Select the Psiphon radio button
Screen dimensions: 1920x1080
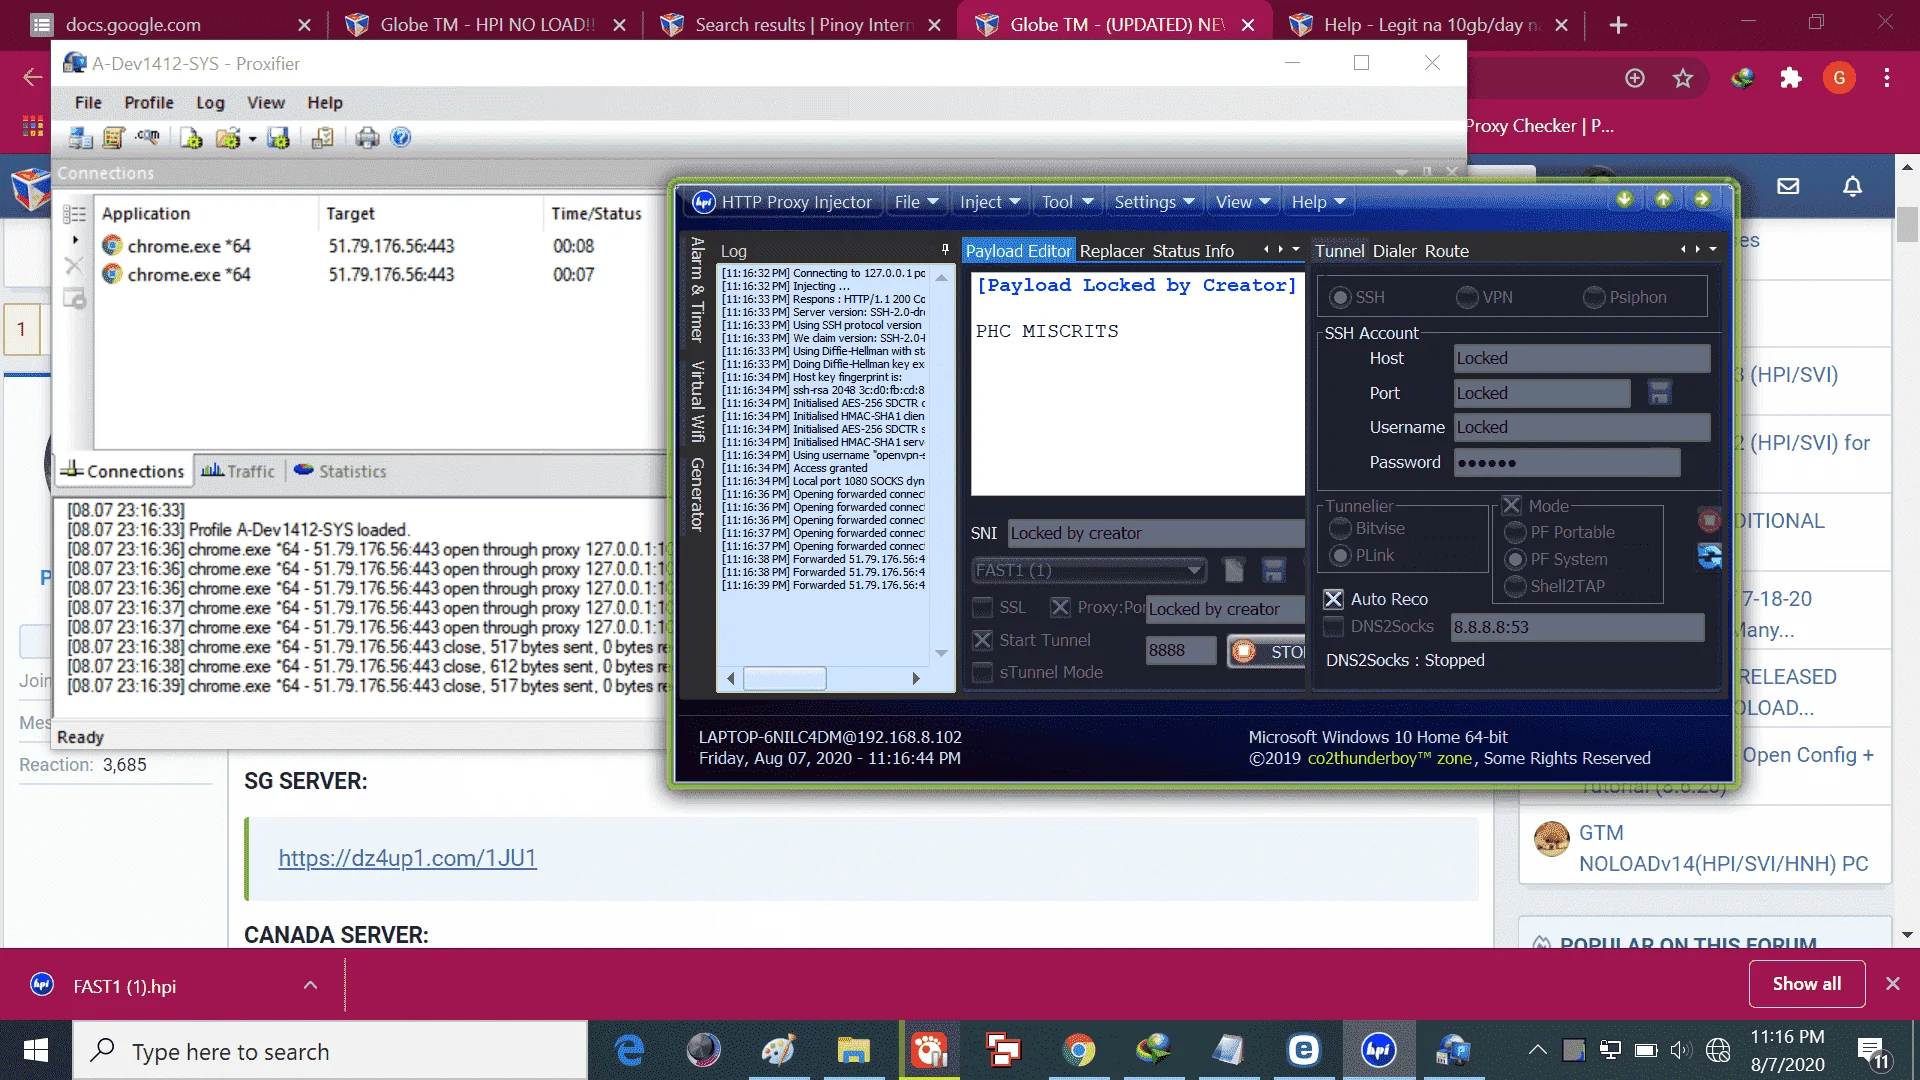(x=1594, y=297)
